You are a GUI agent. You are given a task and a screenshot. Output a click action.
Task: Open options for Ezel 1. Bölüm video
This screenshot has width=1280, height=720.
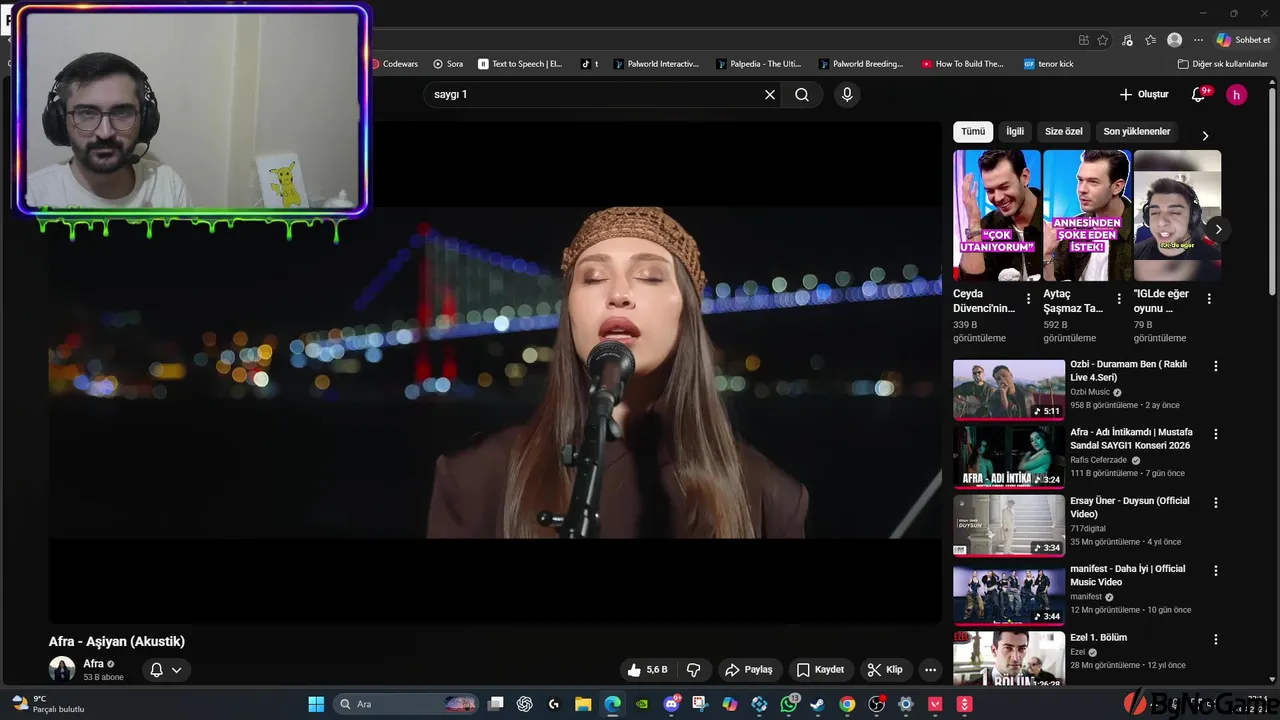click(x=1216, y=639)
